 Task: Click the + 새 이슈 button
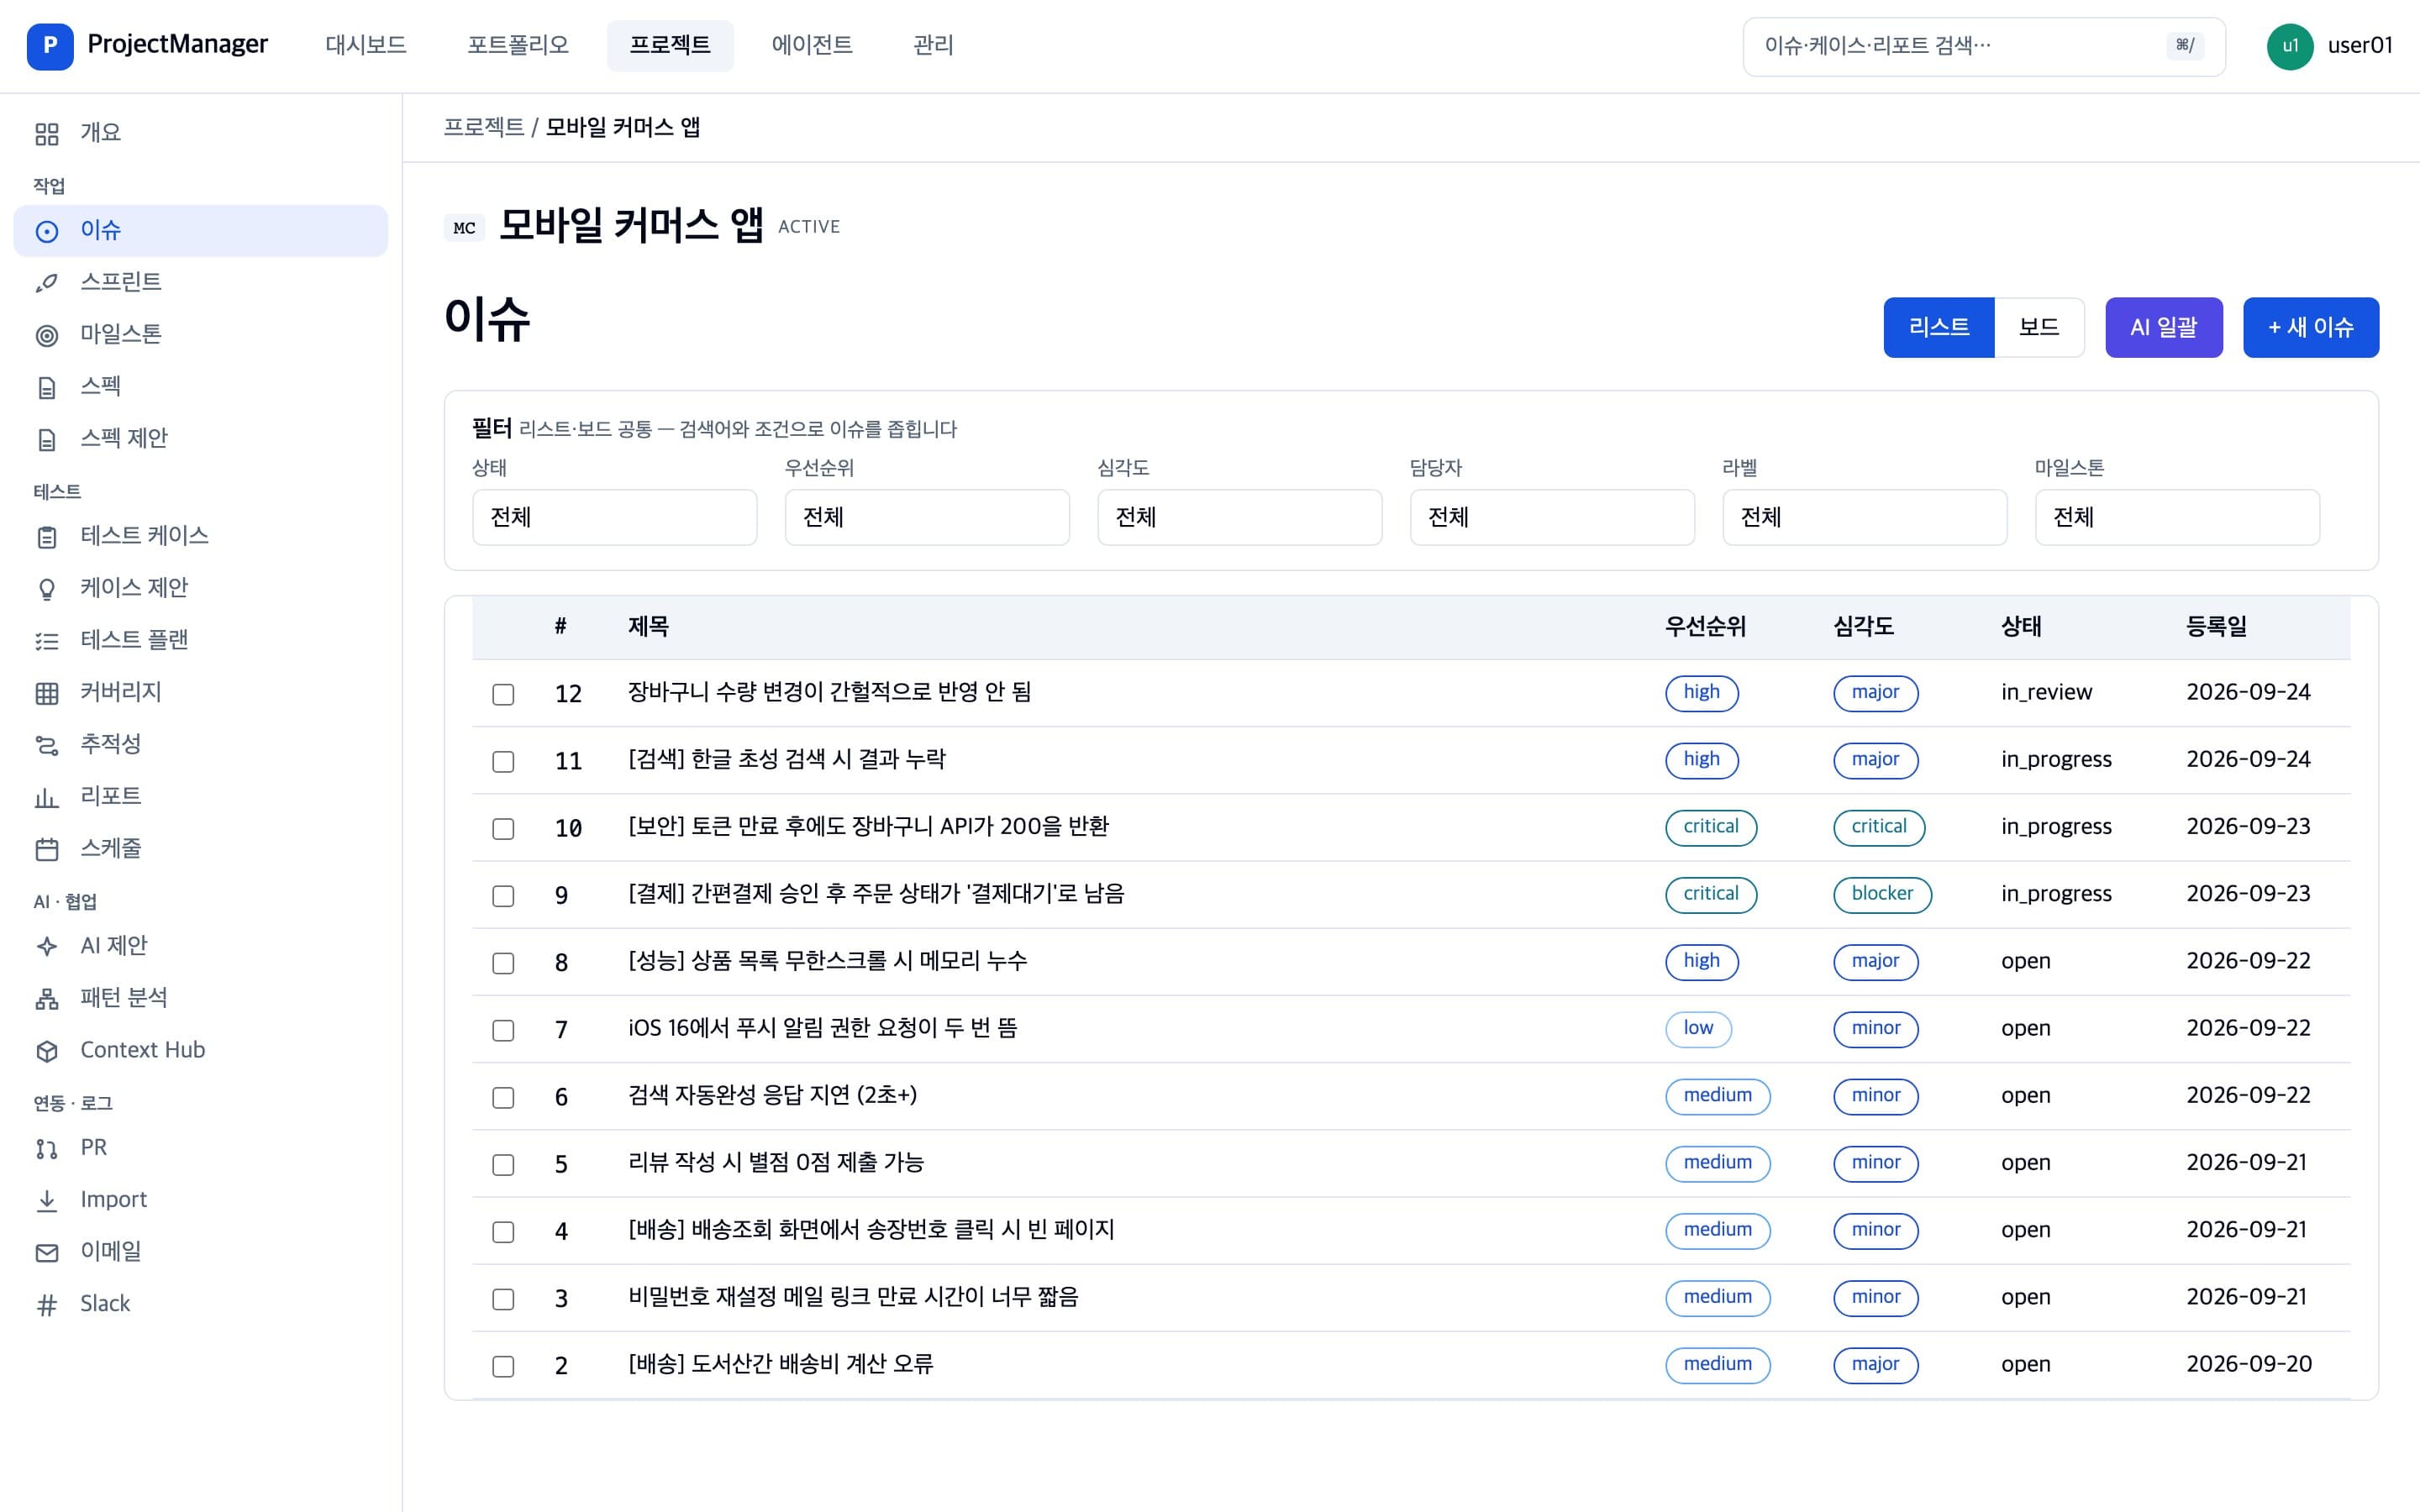2310,327
